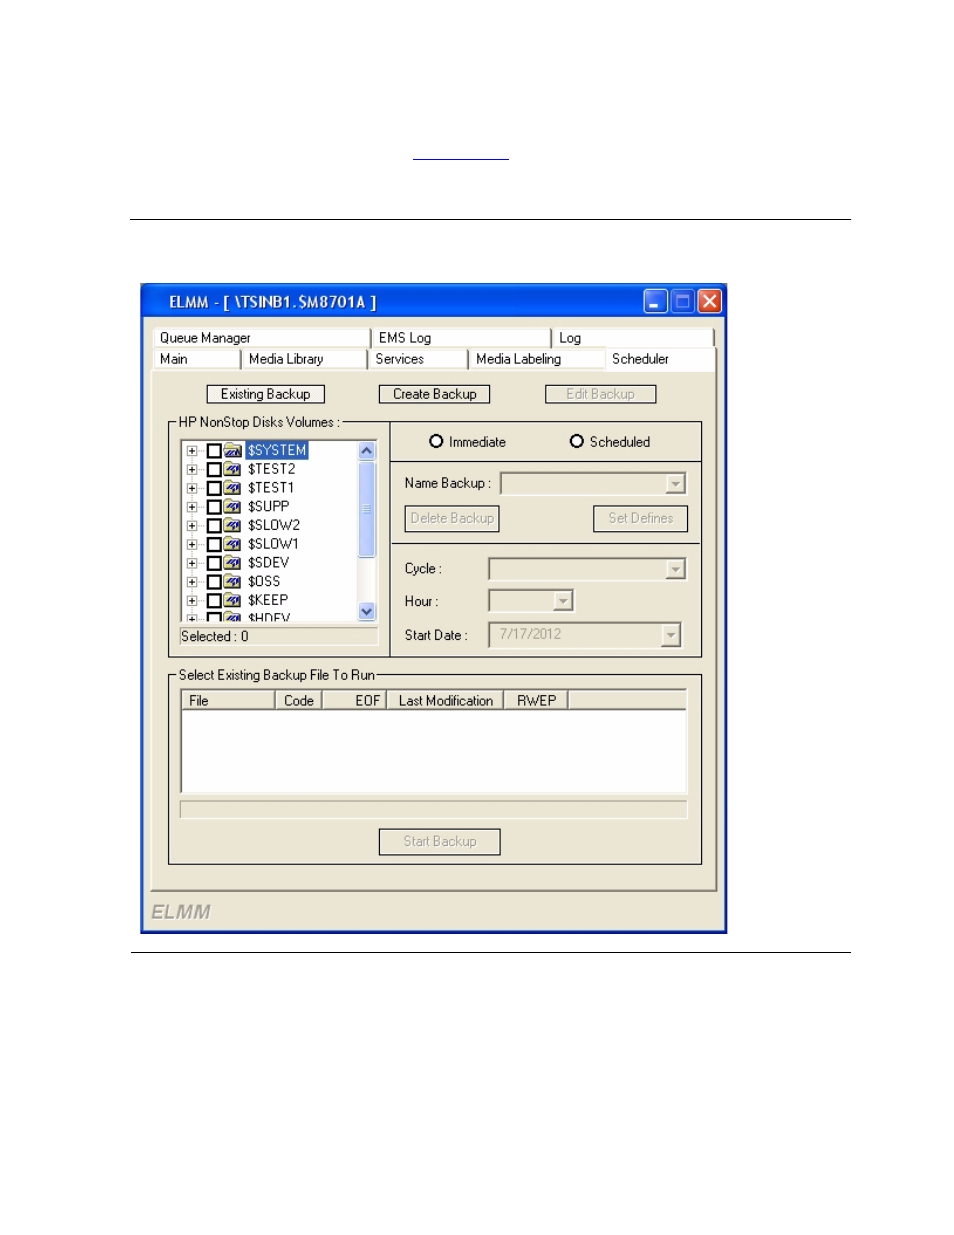The width and height of the screenshot is (954, 1235).
Task: Click the Code column header
Action: pyautogui.click(x=299, y=701)
